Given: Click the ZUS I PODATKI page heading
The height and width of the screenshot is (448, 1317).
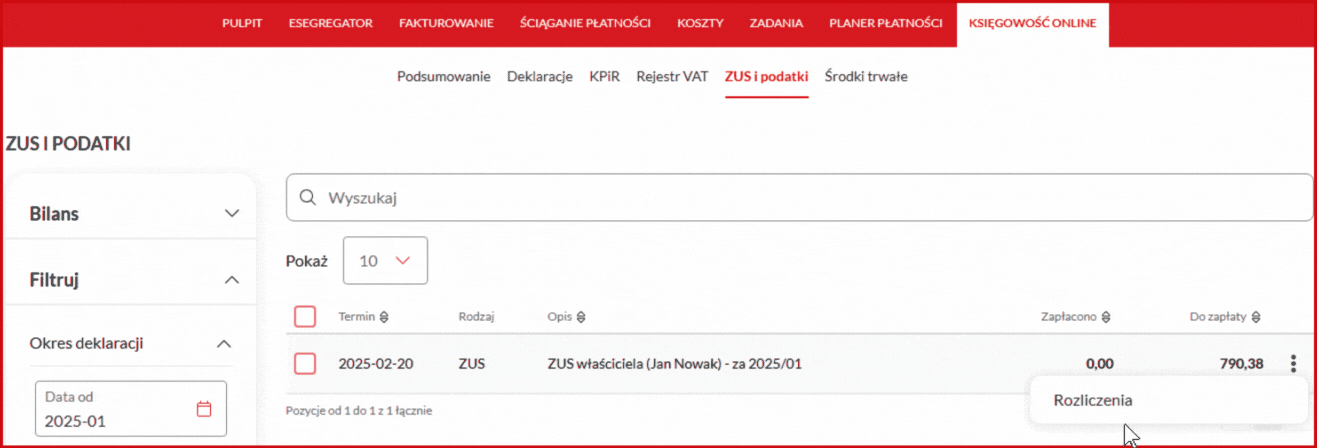Looking at the screenshot, I should point(68,144).
